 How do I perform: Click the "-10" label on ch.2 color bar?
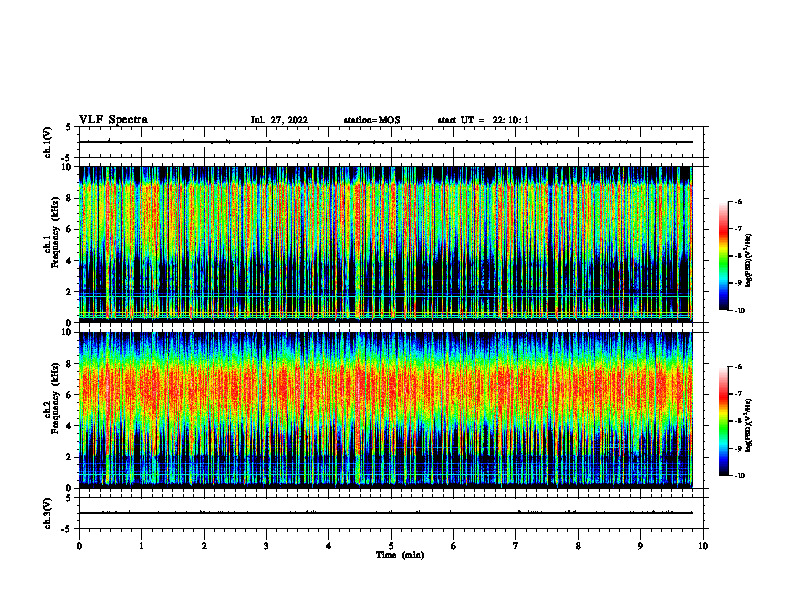tap(739, 476)
